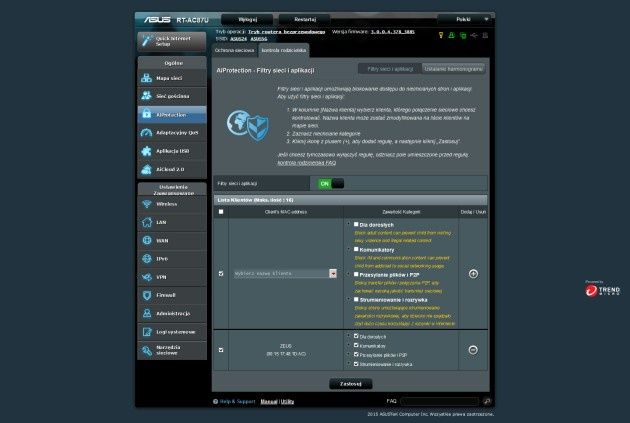Viewport: 630px width, 423px height.
Task: Check Przesyłanie plików i P2P for new client
Action: [356, 274]
